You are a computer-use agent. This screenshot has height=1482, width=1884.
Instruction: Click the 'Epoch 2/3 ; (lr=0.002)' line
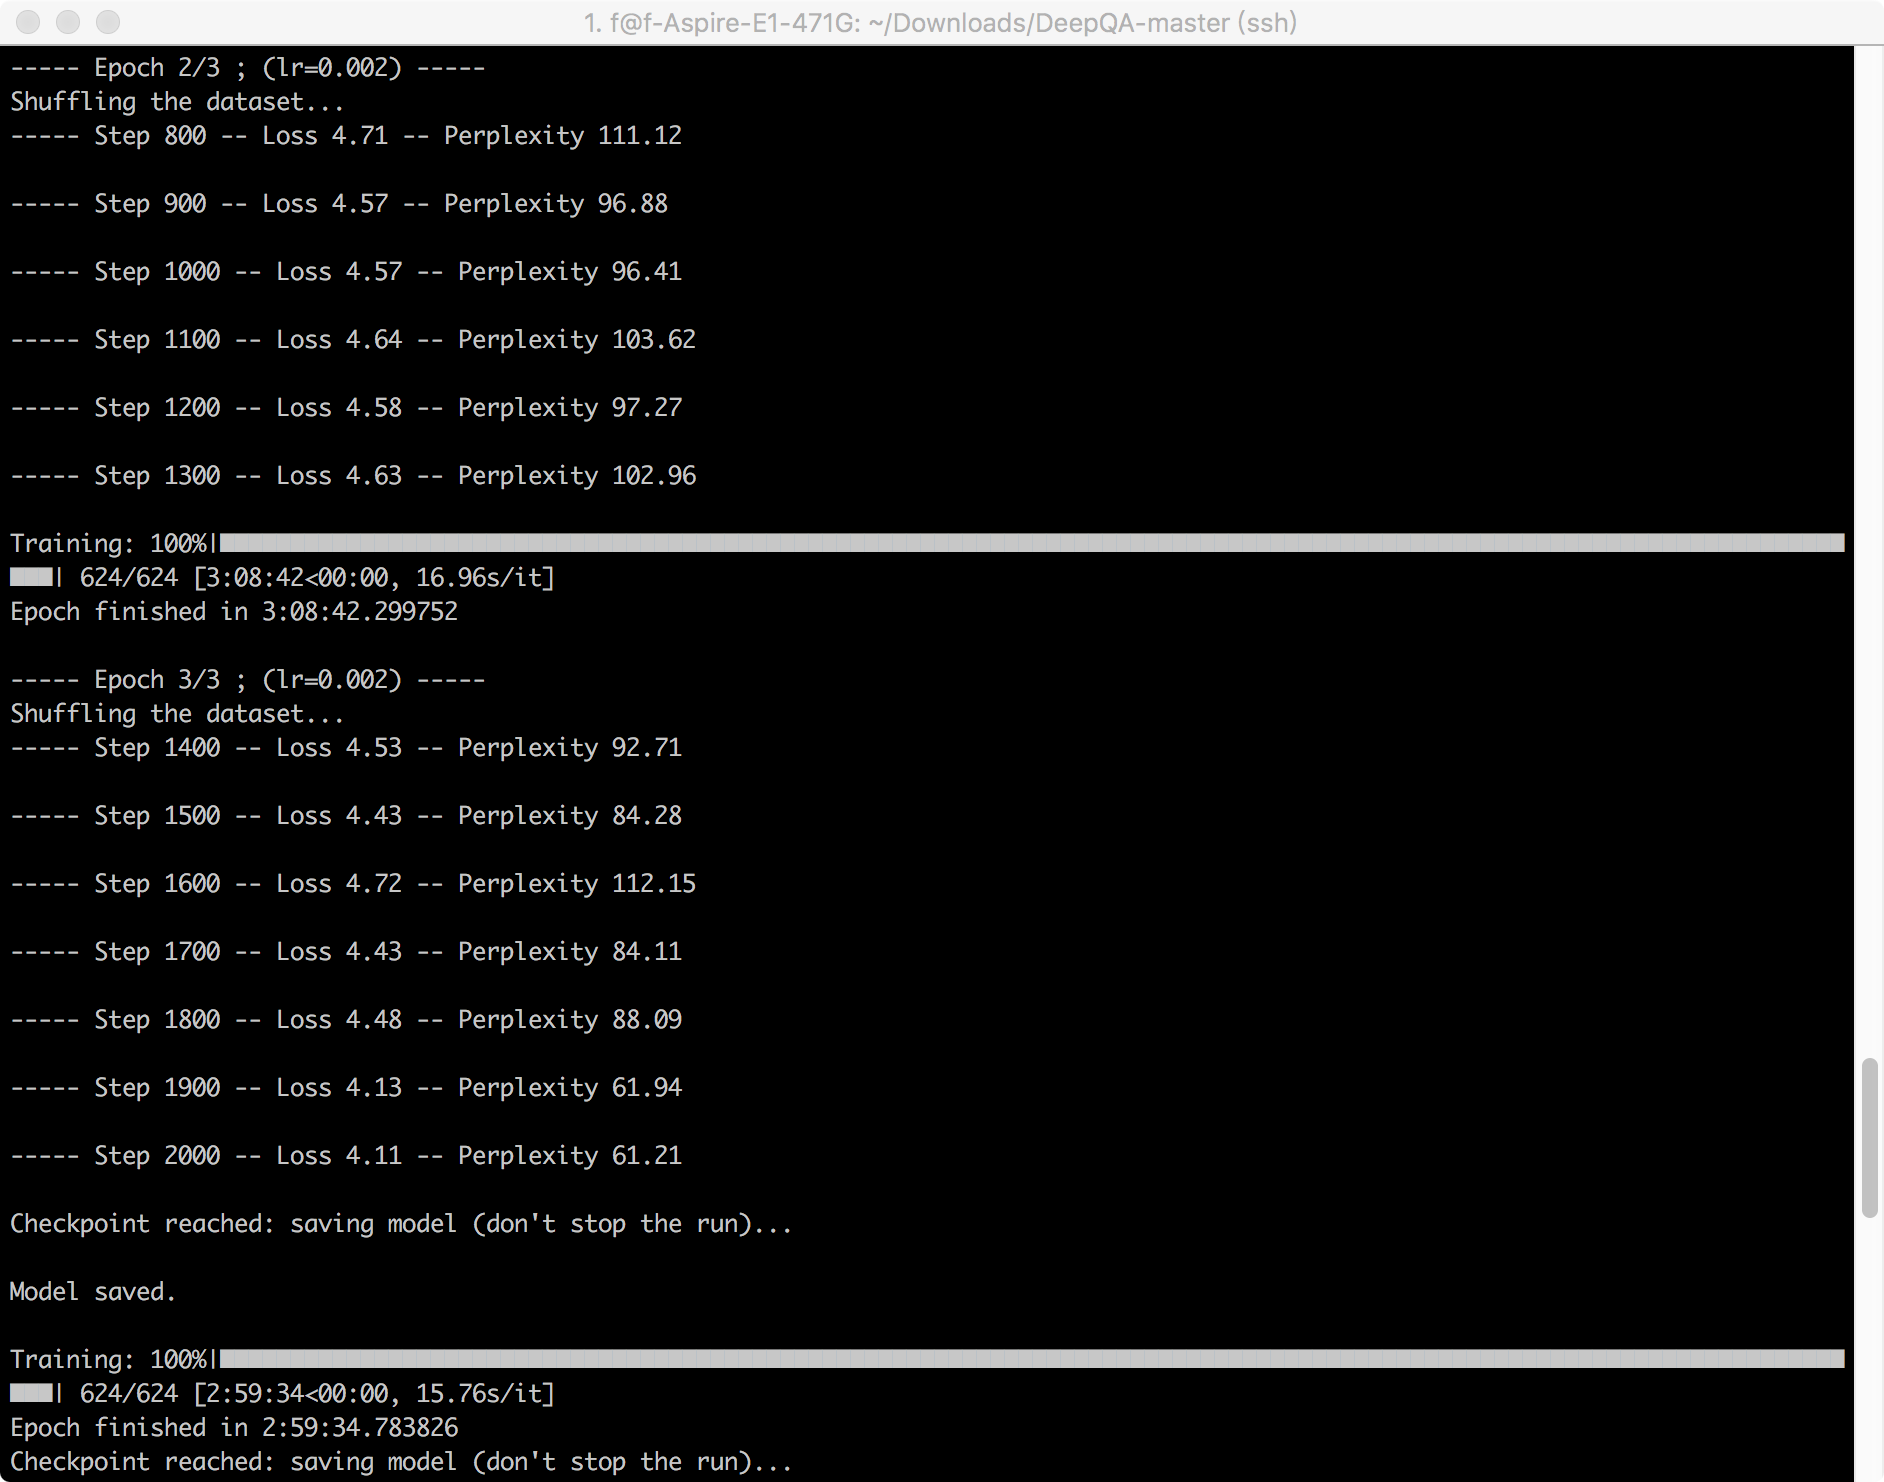pyautogui.click(x=248, y=68)
